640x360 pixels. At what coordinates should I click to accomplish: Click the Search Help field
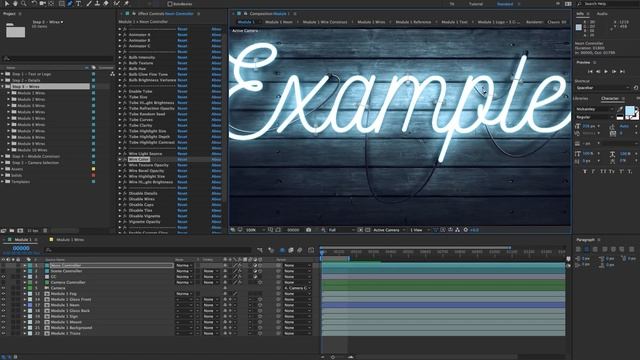point(609,4)
